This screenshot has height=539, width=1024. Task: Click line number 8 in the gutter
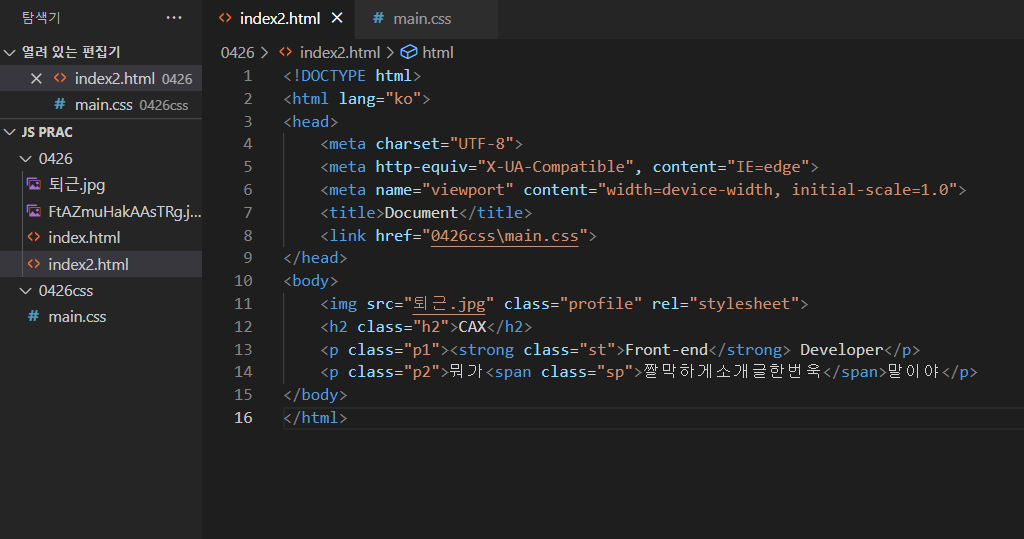[x=248, y=236]
